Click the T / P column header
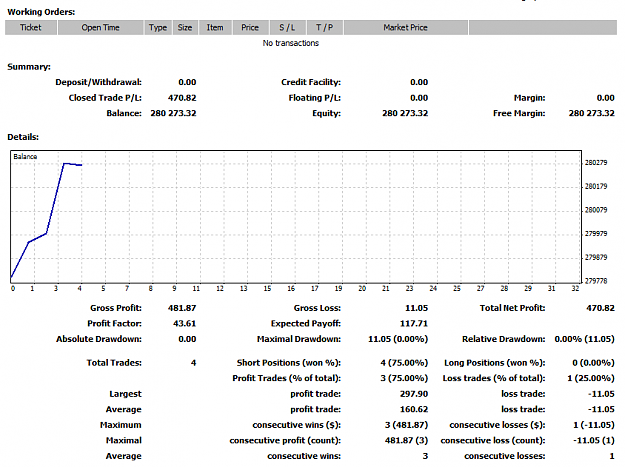The image size is (625, 467). click(324, 27)
